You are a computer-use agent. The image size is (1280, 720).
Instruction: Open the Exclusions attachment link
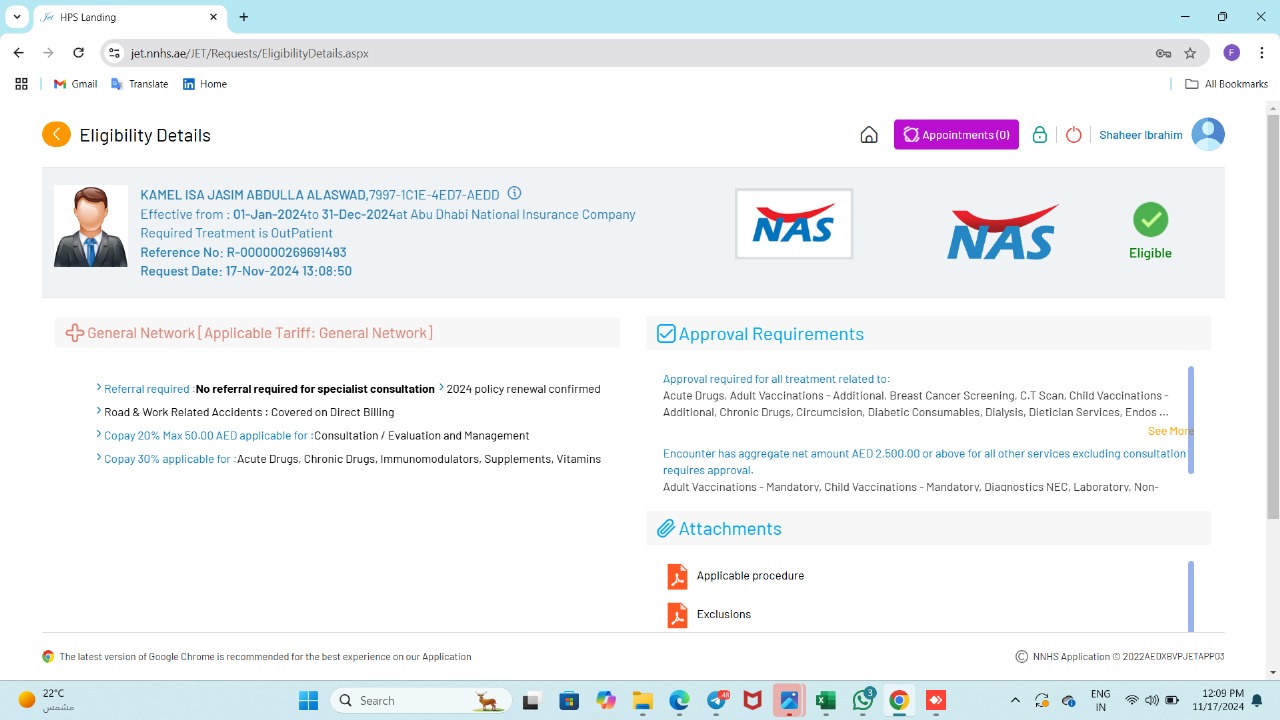724,614
